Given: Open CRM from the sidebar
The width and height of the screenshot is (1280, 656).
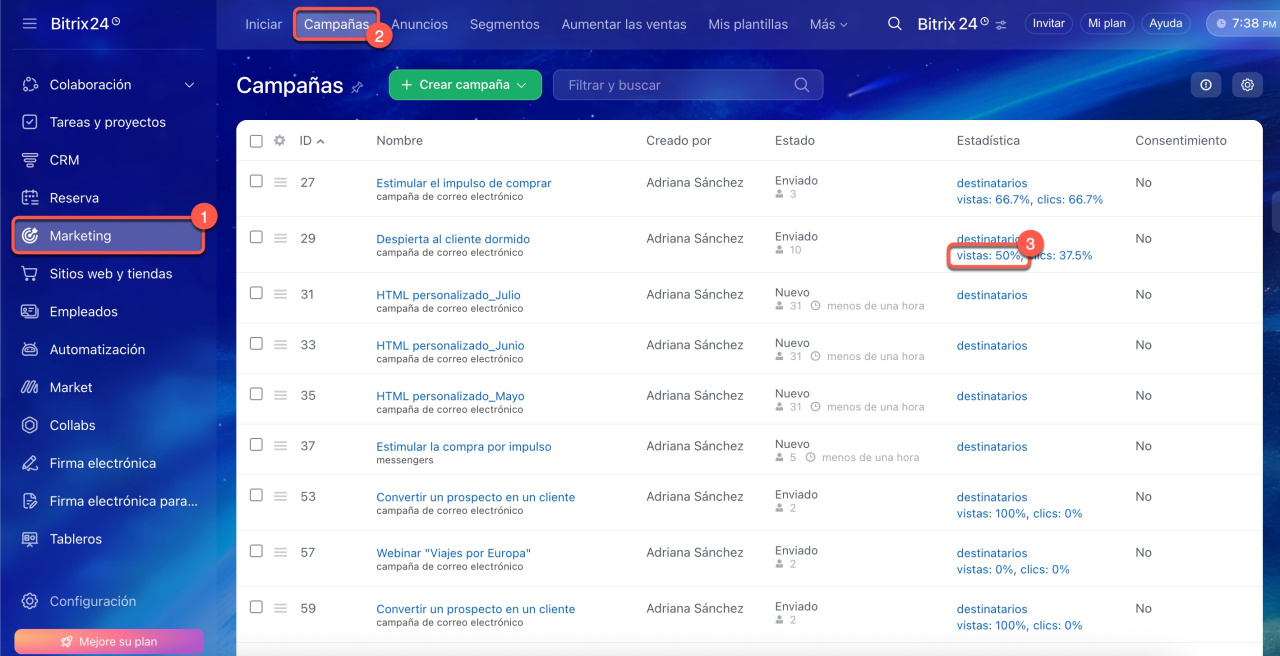Looking at the screenshot, I should click(64, 160).
